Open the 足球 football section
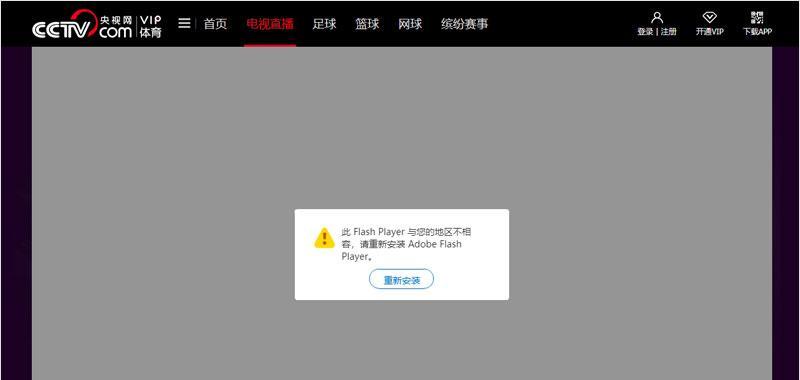The width and height of the screenshot is (800, 380). coord(324,24)
